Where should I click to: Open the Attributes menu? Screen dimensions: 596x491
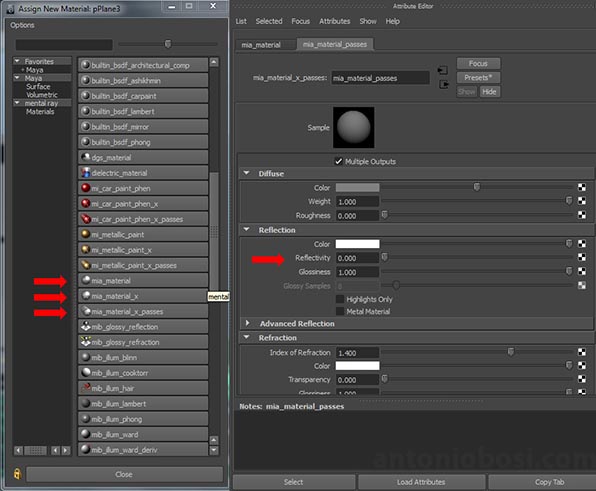(x=334, y=21)
